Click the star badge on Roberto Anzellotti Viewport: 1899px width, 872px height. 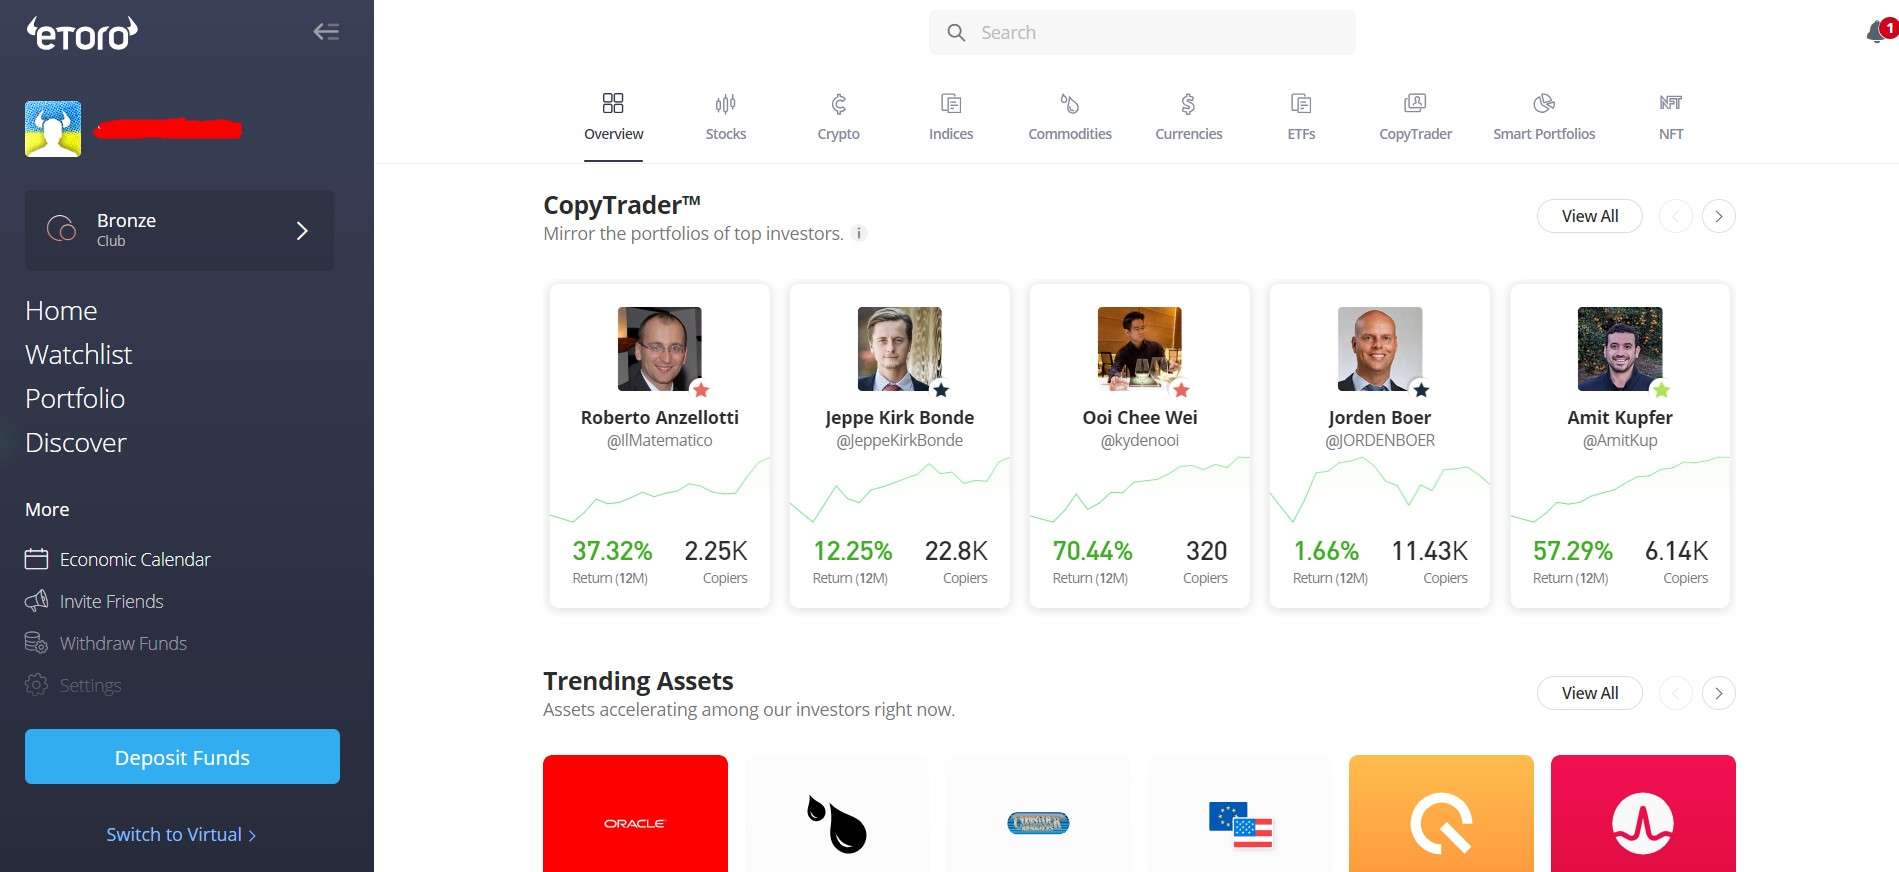[701, 390]
